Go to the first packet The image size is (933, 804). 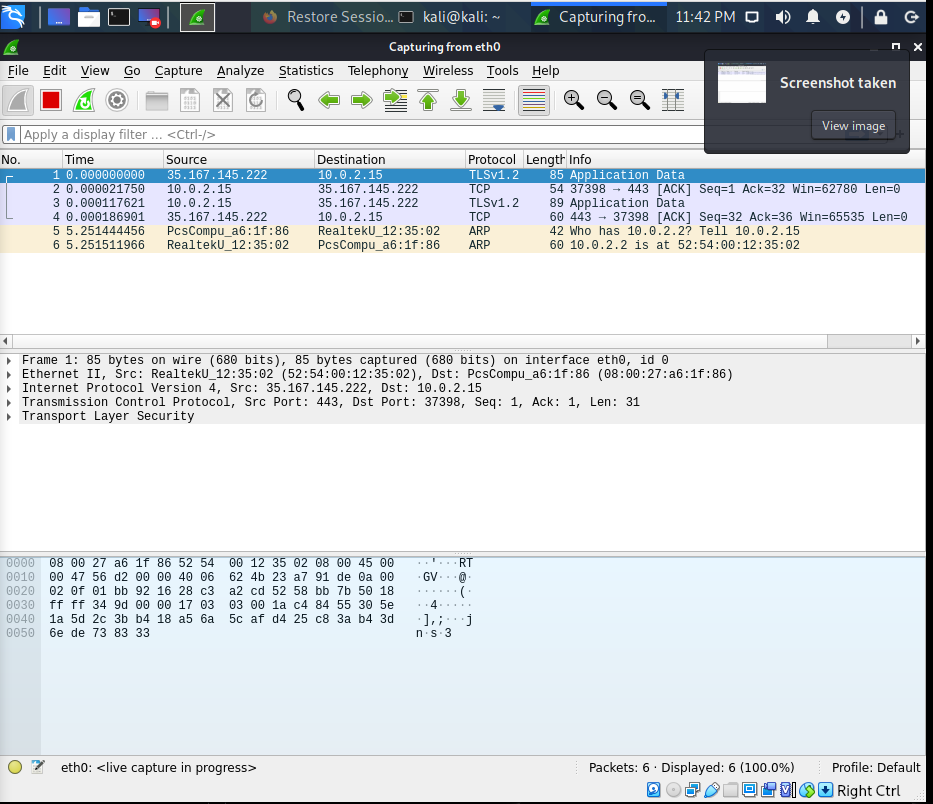[428, 100]
